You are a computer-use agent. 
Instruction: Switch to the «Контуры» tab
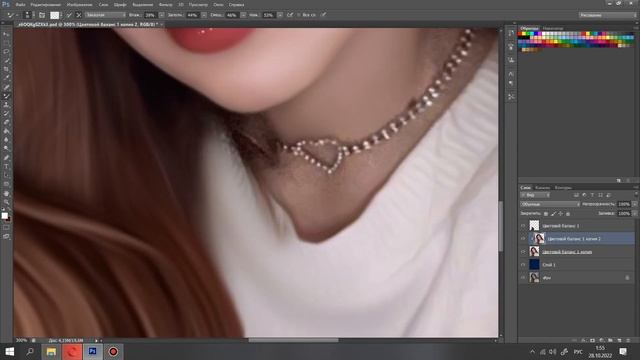[563, 188]
